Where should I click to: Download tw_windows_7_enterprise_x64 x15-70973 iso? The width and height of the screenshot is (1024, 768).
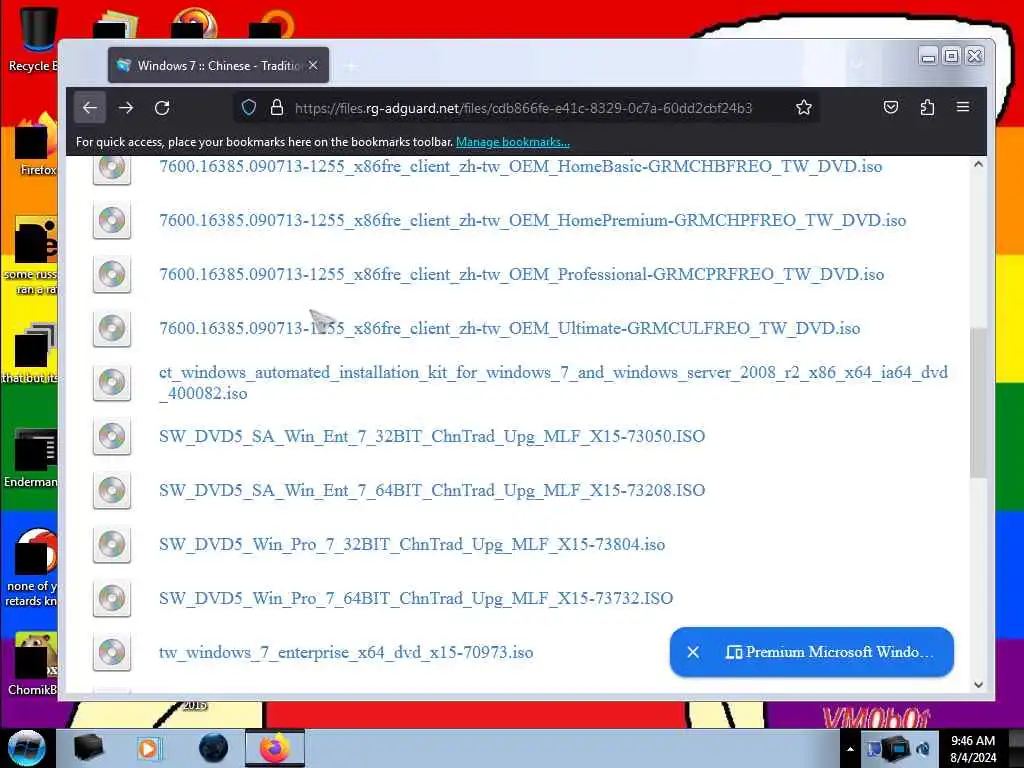(345, 652)
